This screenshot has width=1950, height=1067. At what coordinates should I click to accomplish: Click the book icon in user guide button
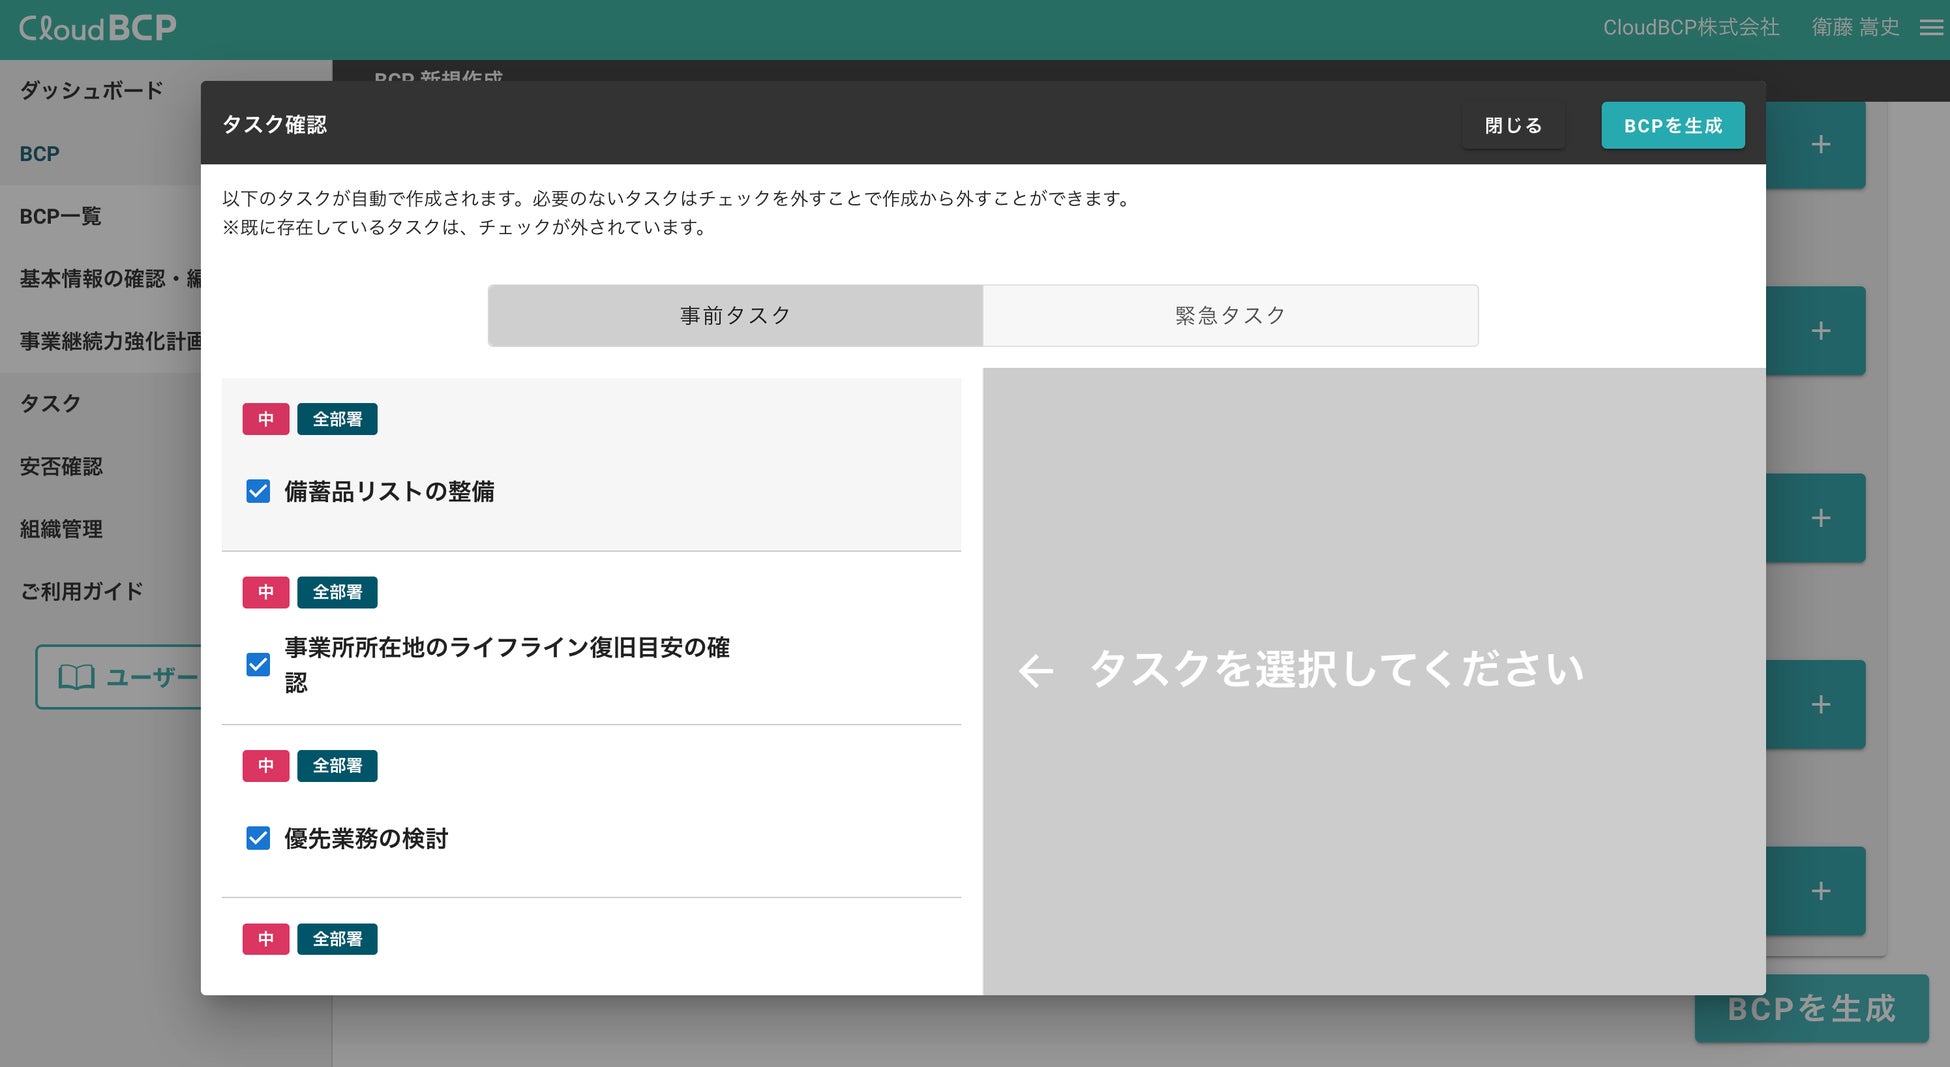tap(76, 677)
